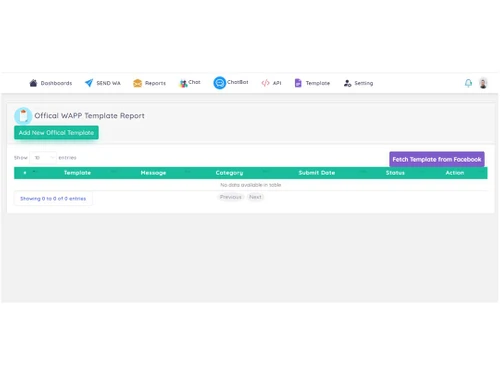
Task: Click the clipboard icon beside report title
Action: pyautogui.click(x=23, y=116)
